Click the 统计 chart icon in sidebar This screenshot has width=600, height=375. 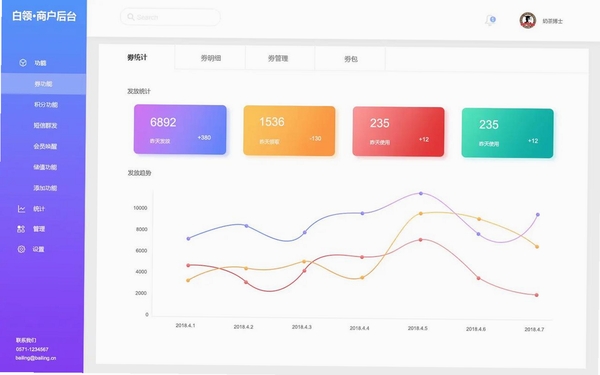pos(21,209)
